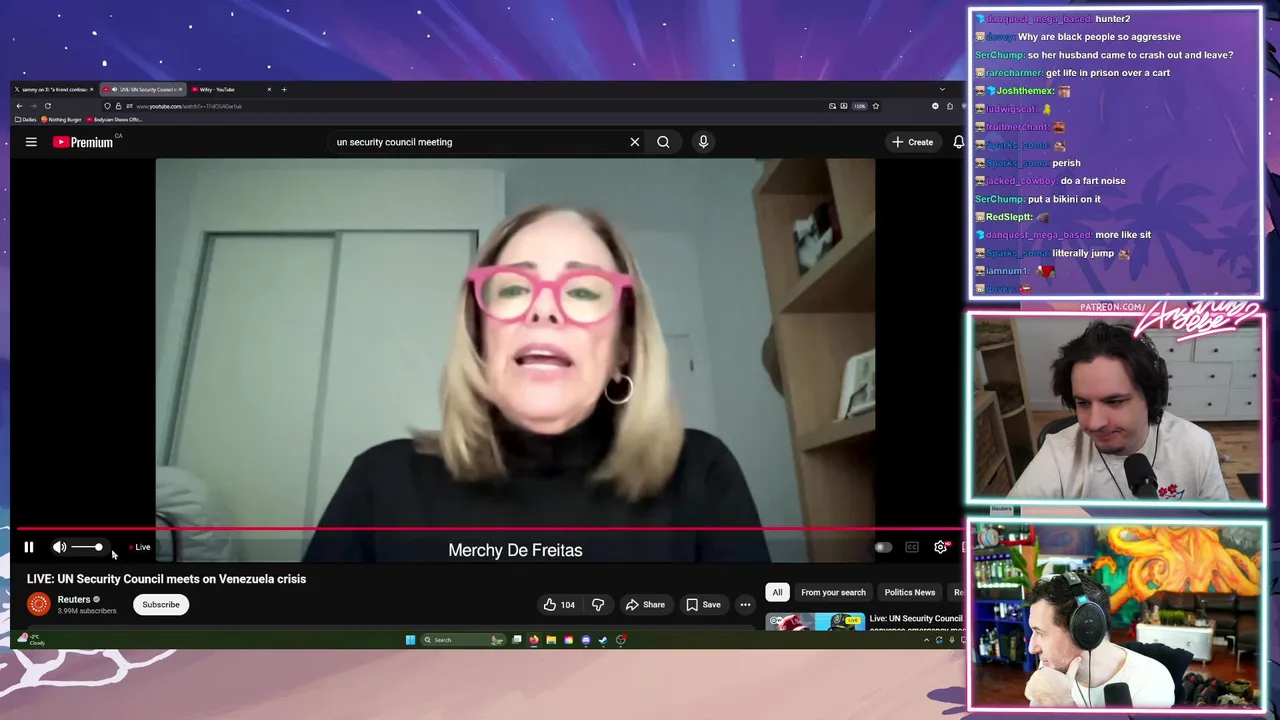Screen dimensions: 1280x720
Task: Select the LIVE UN Security Council tab
Action: (143, 89)
